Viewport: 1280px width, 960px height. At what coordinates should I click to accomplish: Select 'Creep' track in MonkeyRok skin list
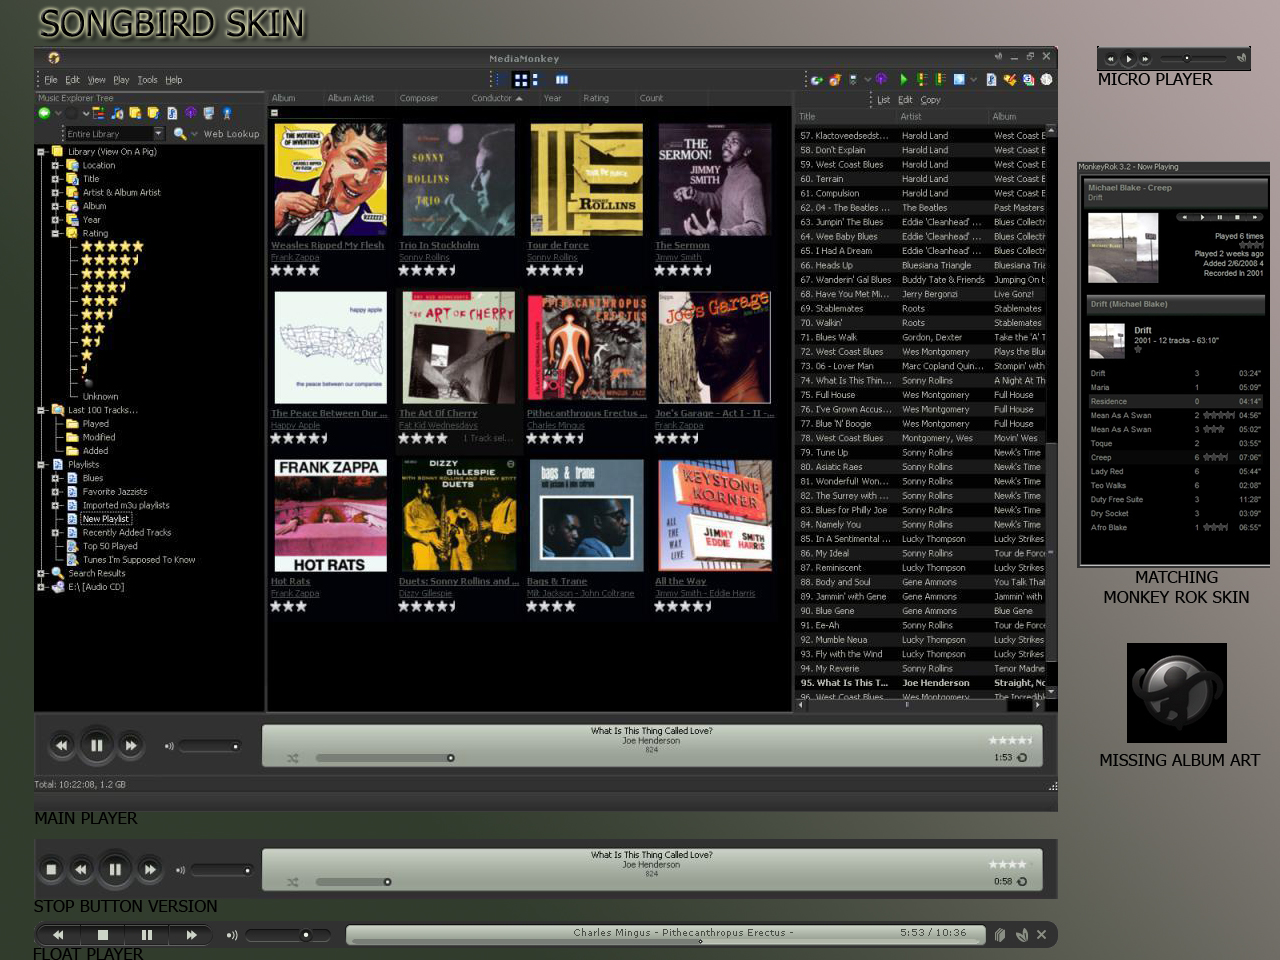click(x=1175, y=457)
